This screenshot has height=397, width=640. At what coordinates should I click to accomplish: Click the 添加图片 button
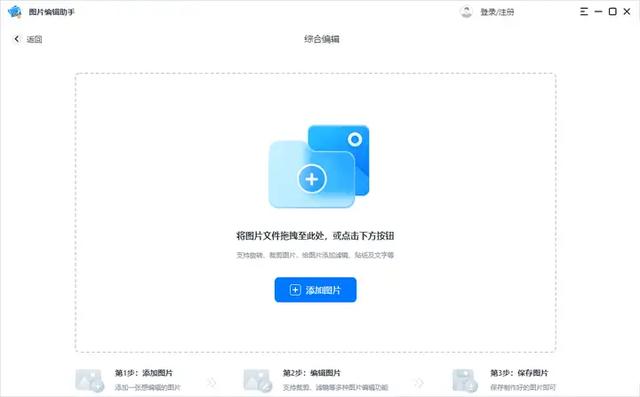tap(315, 290)
